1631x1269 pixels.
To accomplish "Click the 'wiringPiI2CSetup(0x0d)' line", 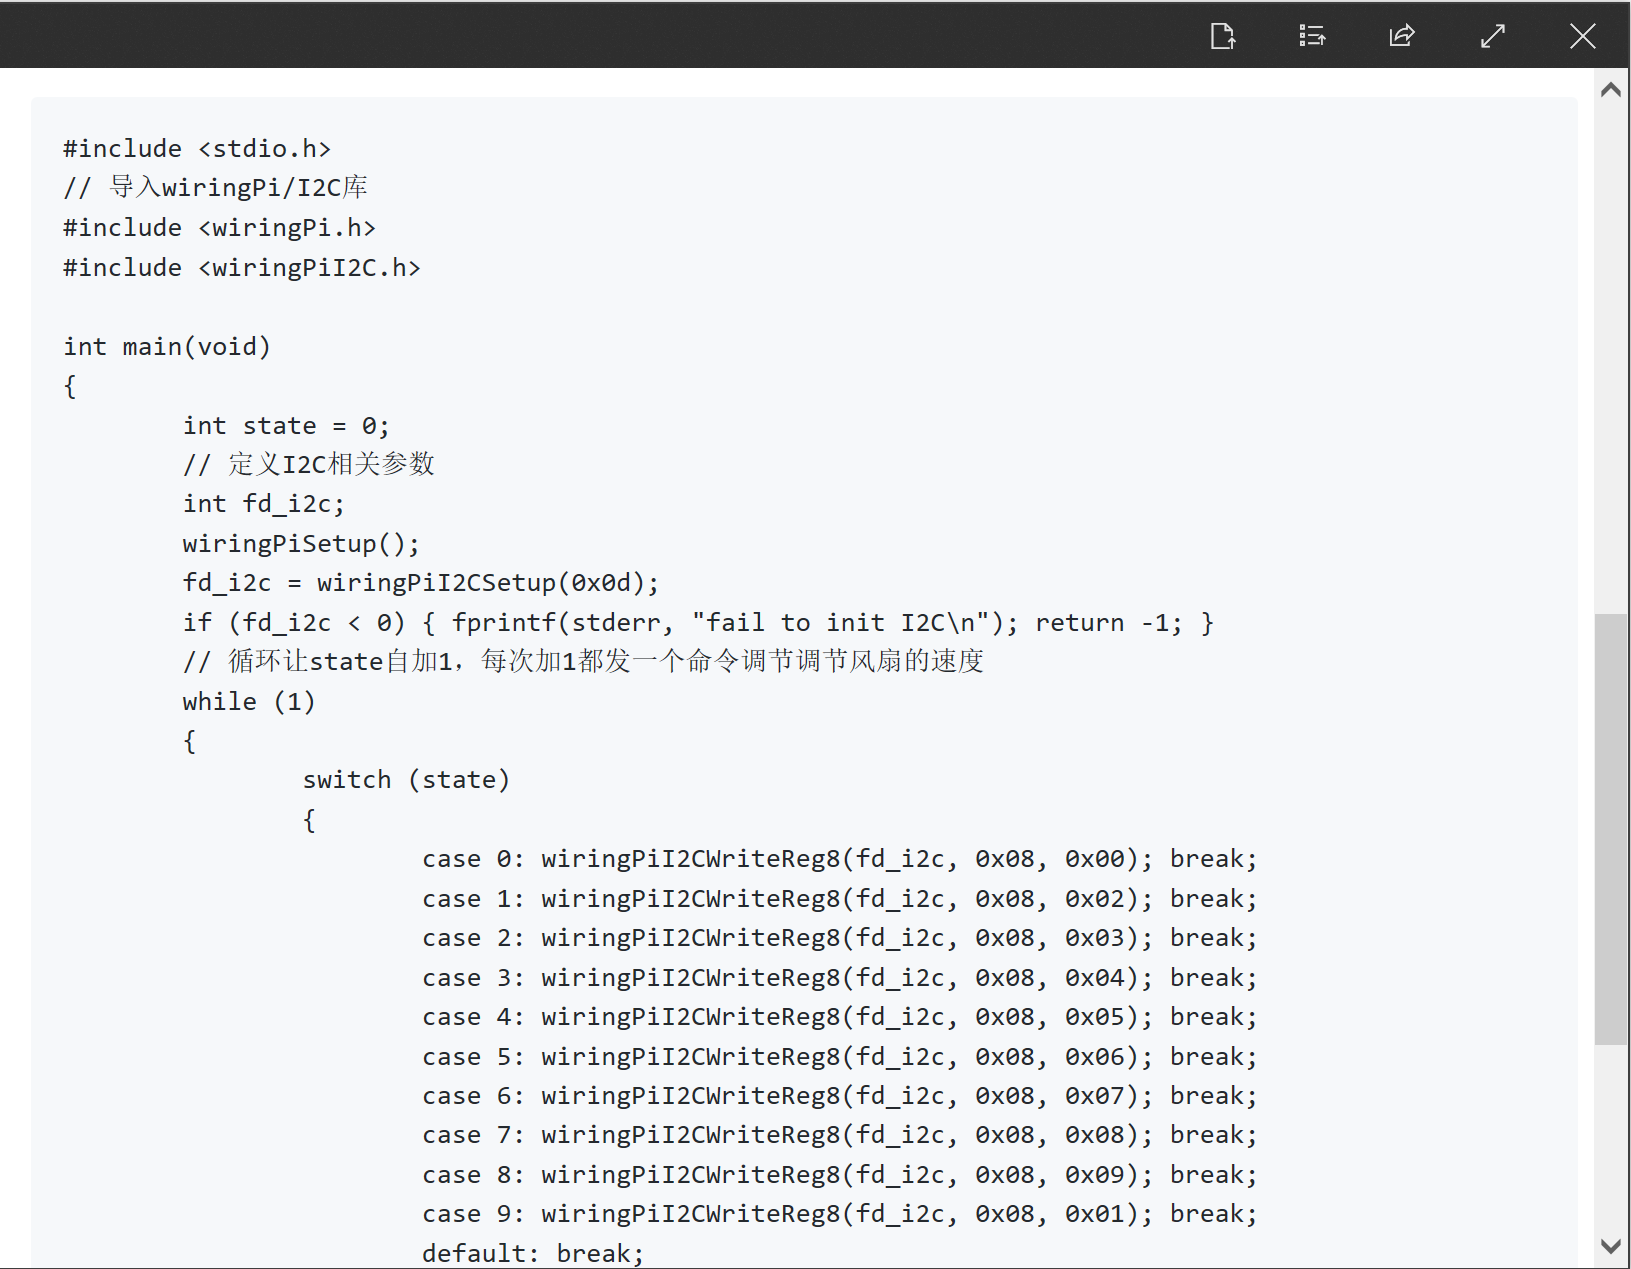I will pos(420,582).
